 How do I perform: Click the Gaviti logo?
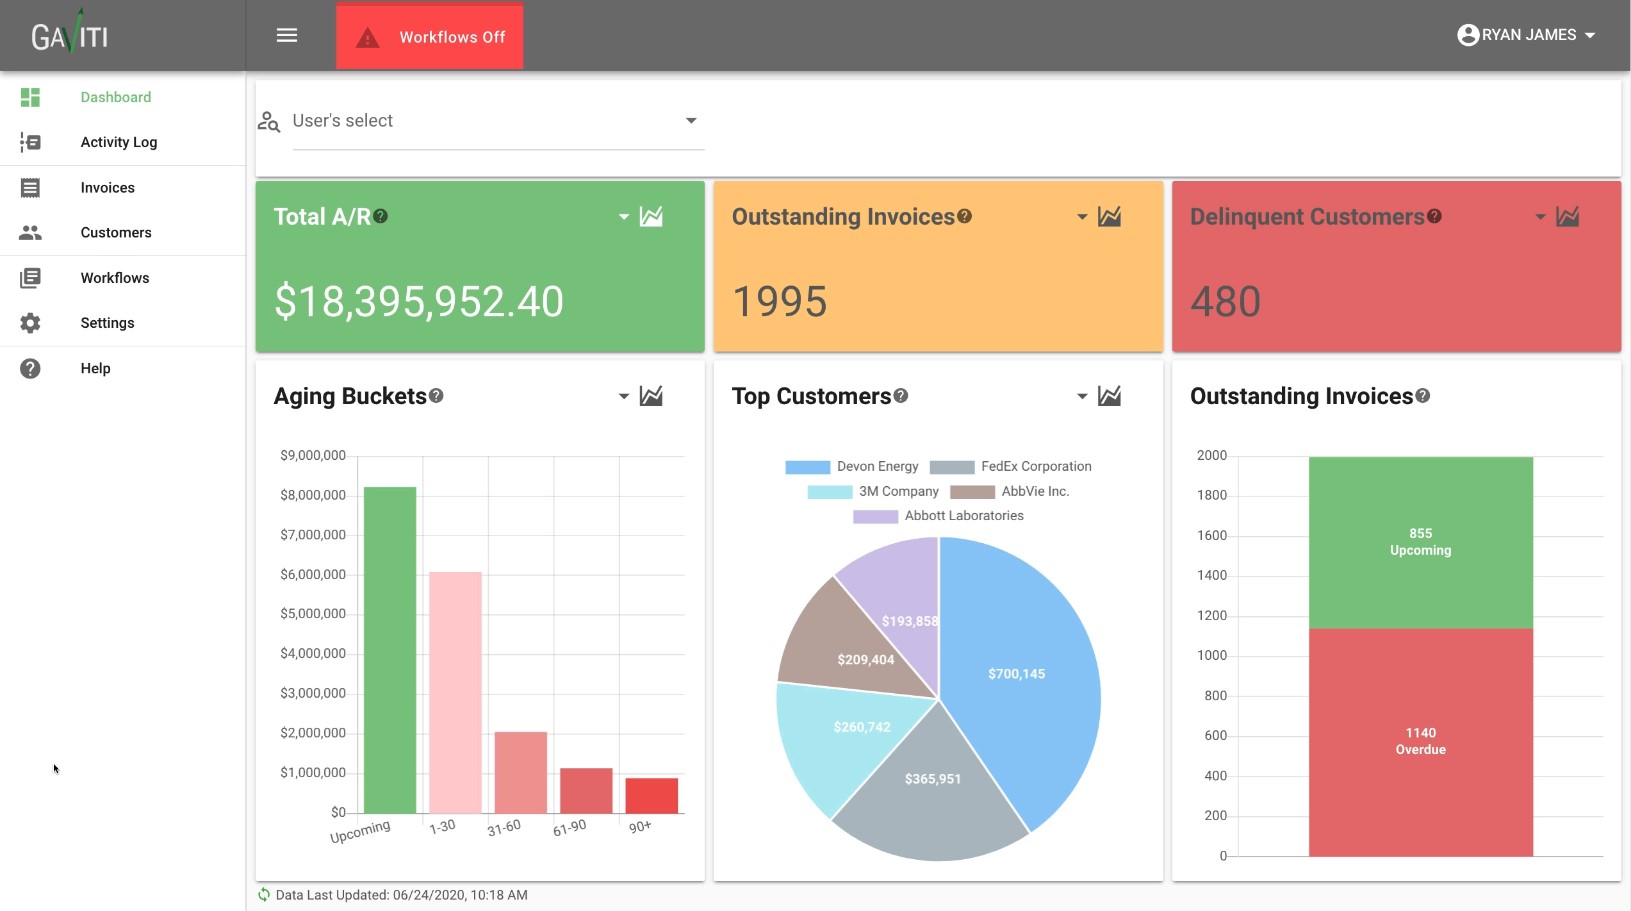pyautogui.click(x=69, y=36)
